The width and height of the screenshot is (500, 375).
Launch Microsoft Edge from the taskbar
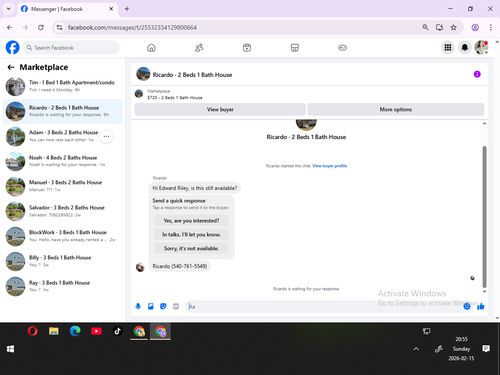tap(75, 331)
